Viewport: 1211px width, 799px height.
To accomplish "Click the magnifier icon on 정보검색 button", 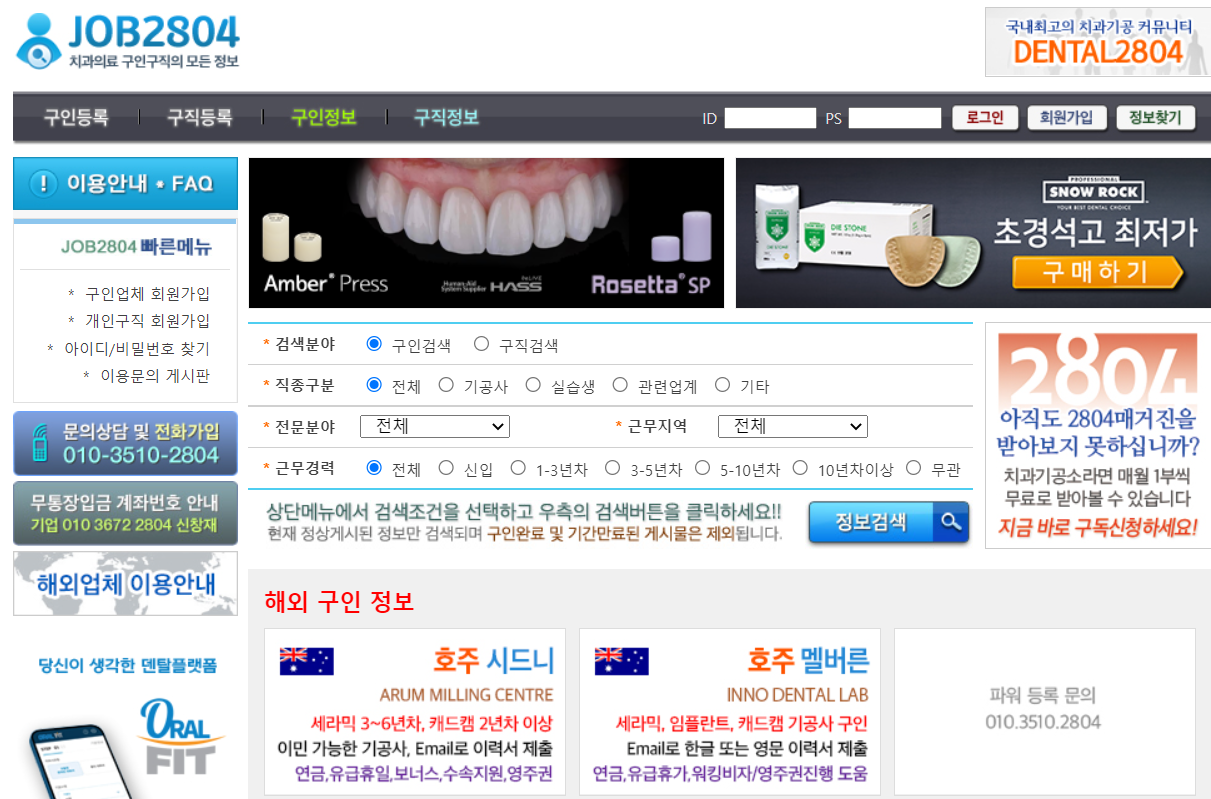I will coord(951,521).
